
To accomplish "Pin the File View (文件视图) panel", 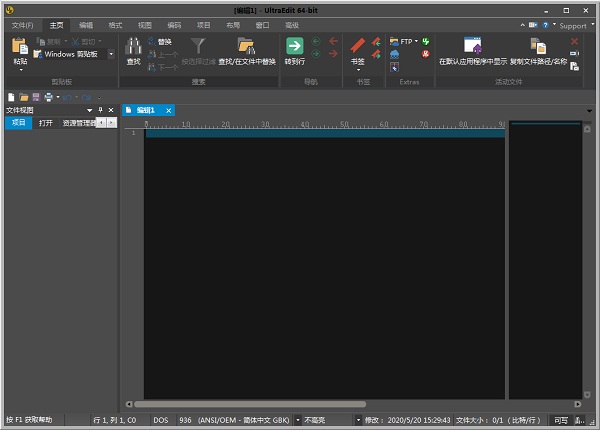I will [x=100, y=110].
